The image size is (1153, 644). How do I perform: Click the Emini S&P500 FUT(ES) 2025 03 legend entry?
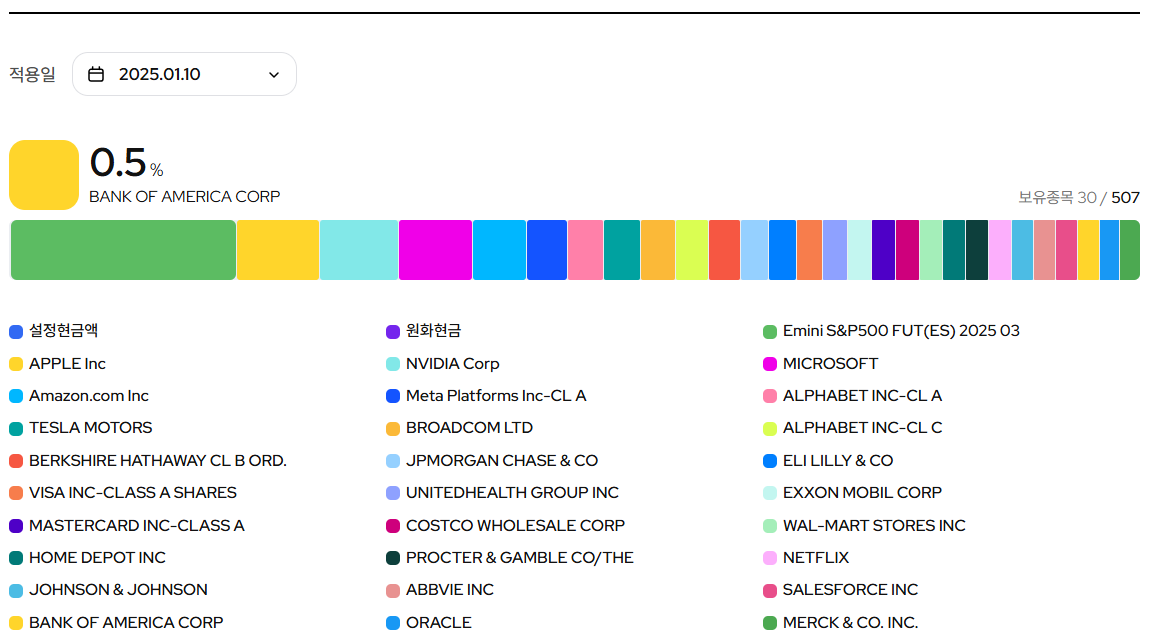pyautogui.click(x=891, y=331)
